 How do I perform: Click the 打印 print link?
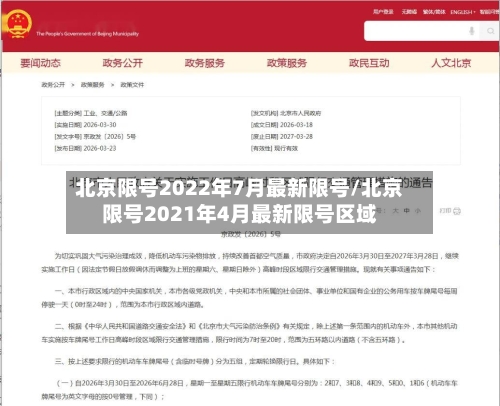coord(445,211)
